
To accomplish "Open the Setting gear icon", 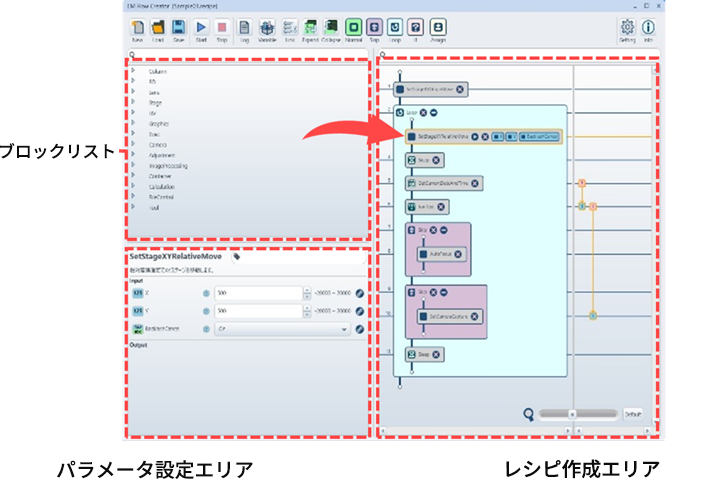I will point(627,30).
